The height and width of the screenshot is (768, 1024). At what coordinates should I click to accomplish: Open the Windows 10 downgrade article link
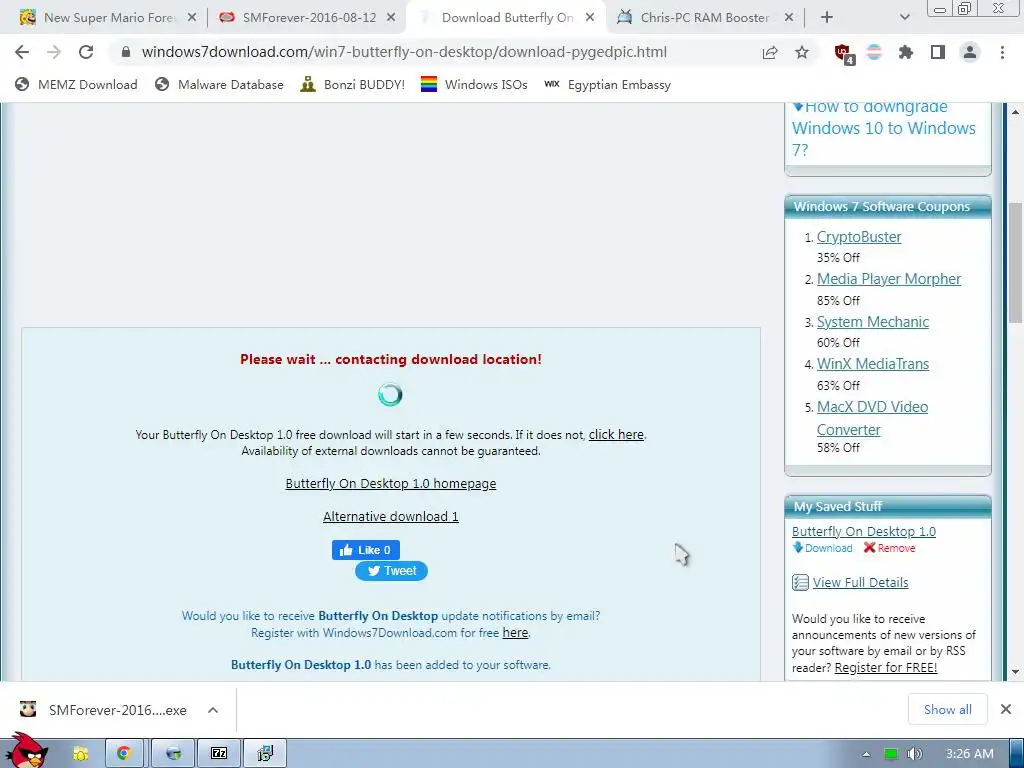point(884,129)
